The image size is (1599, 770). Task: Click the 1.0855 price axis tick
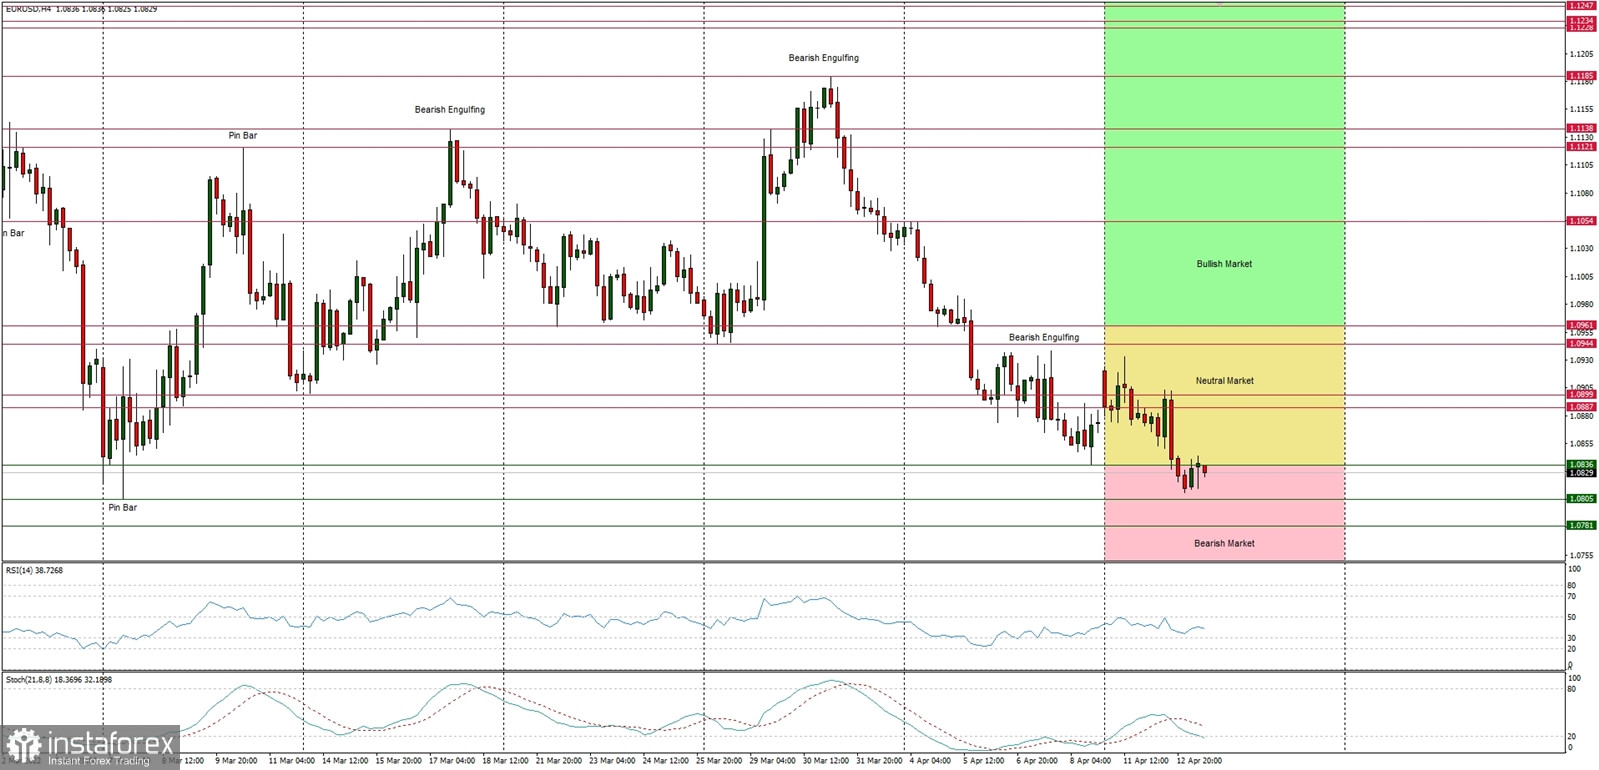pyautogui.click(x=1581, y=443)
